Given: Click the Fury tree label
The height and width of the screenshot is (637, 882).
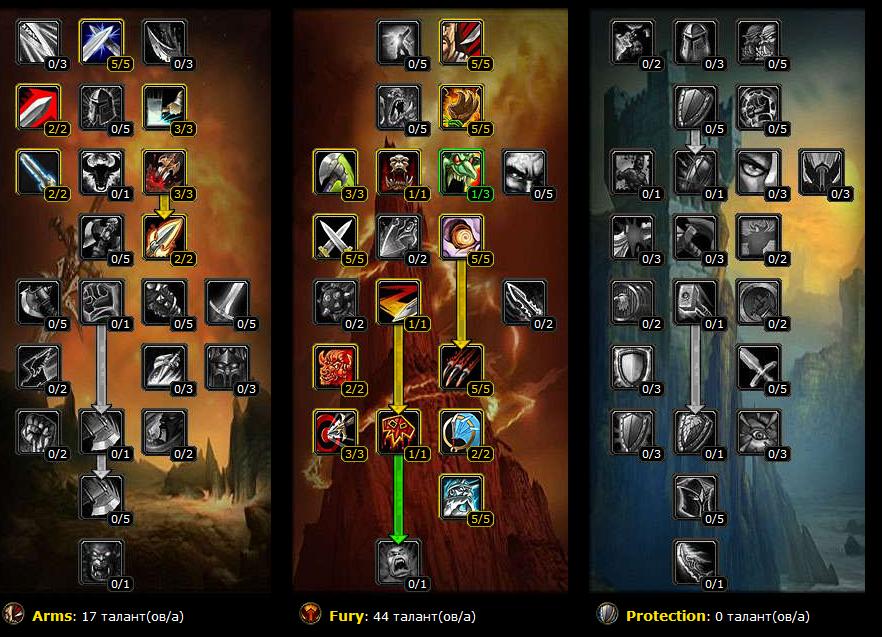Looking at the screenshot, I should 348,616.
